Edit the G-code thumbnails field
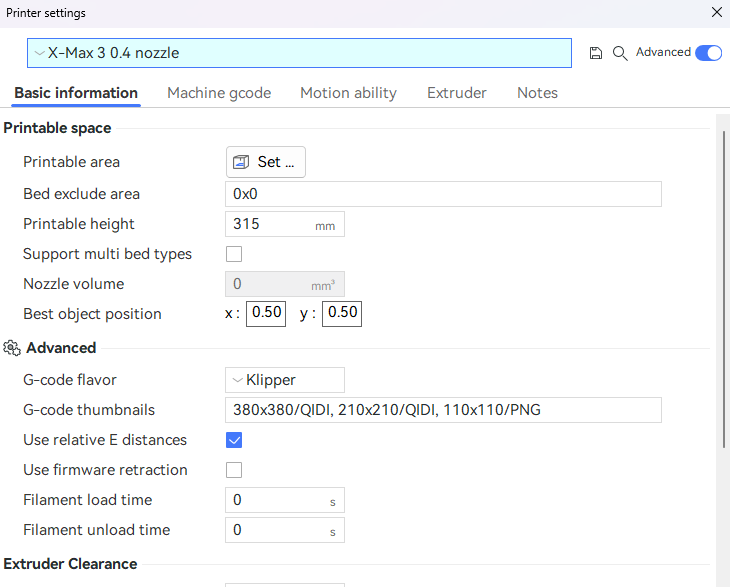 (x=443, y=410)
